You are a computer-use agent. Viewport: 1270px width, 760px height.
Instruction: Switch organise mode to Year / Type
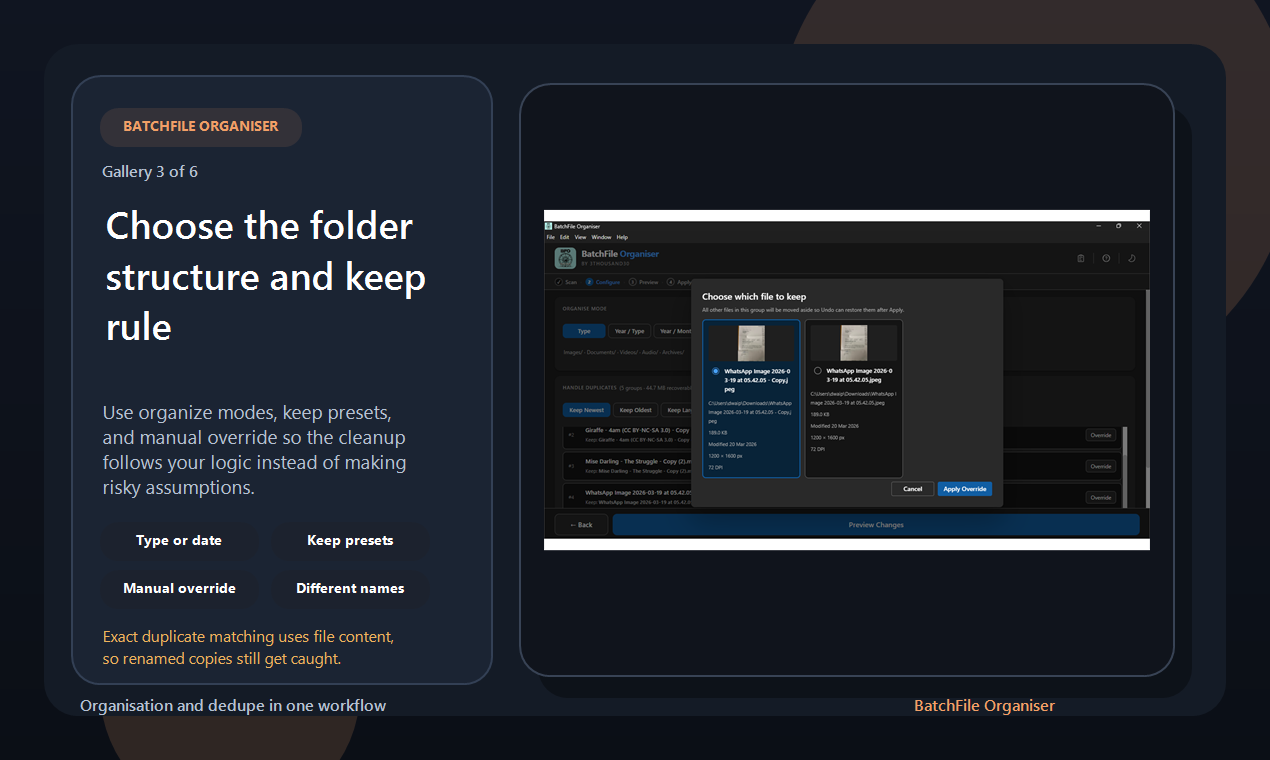coord(629,331)
